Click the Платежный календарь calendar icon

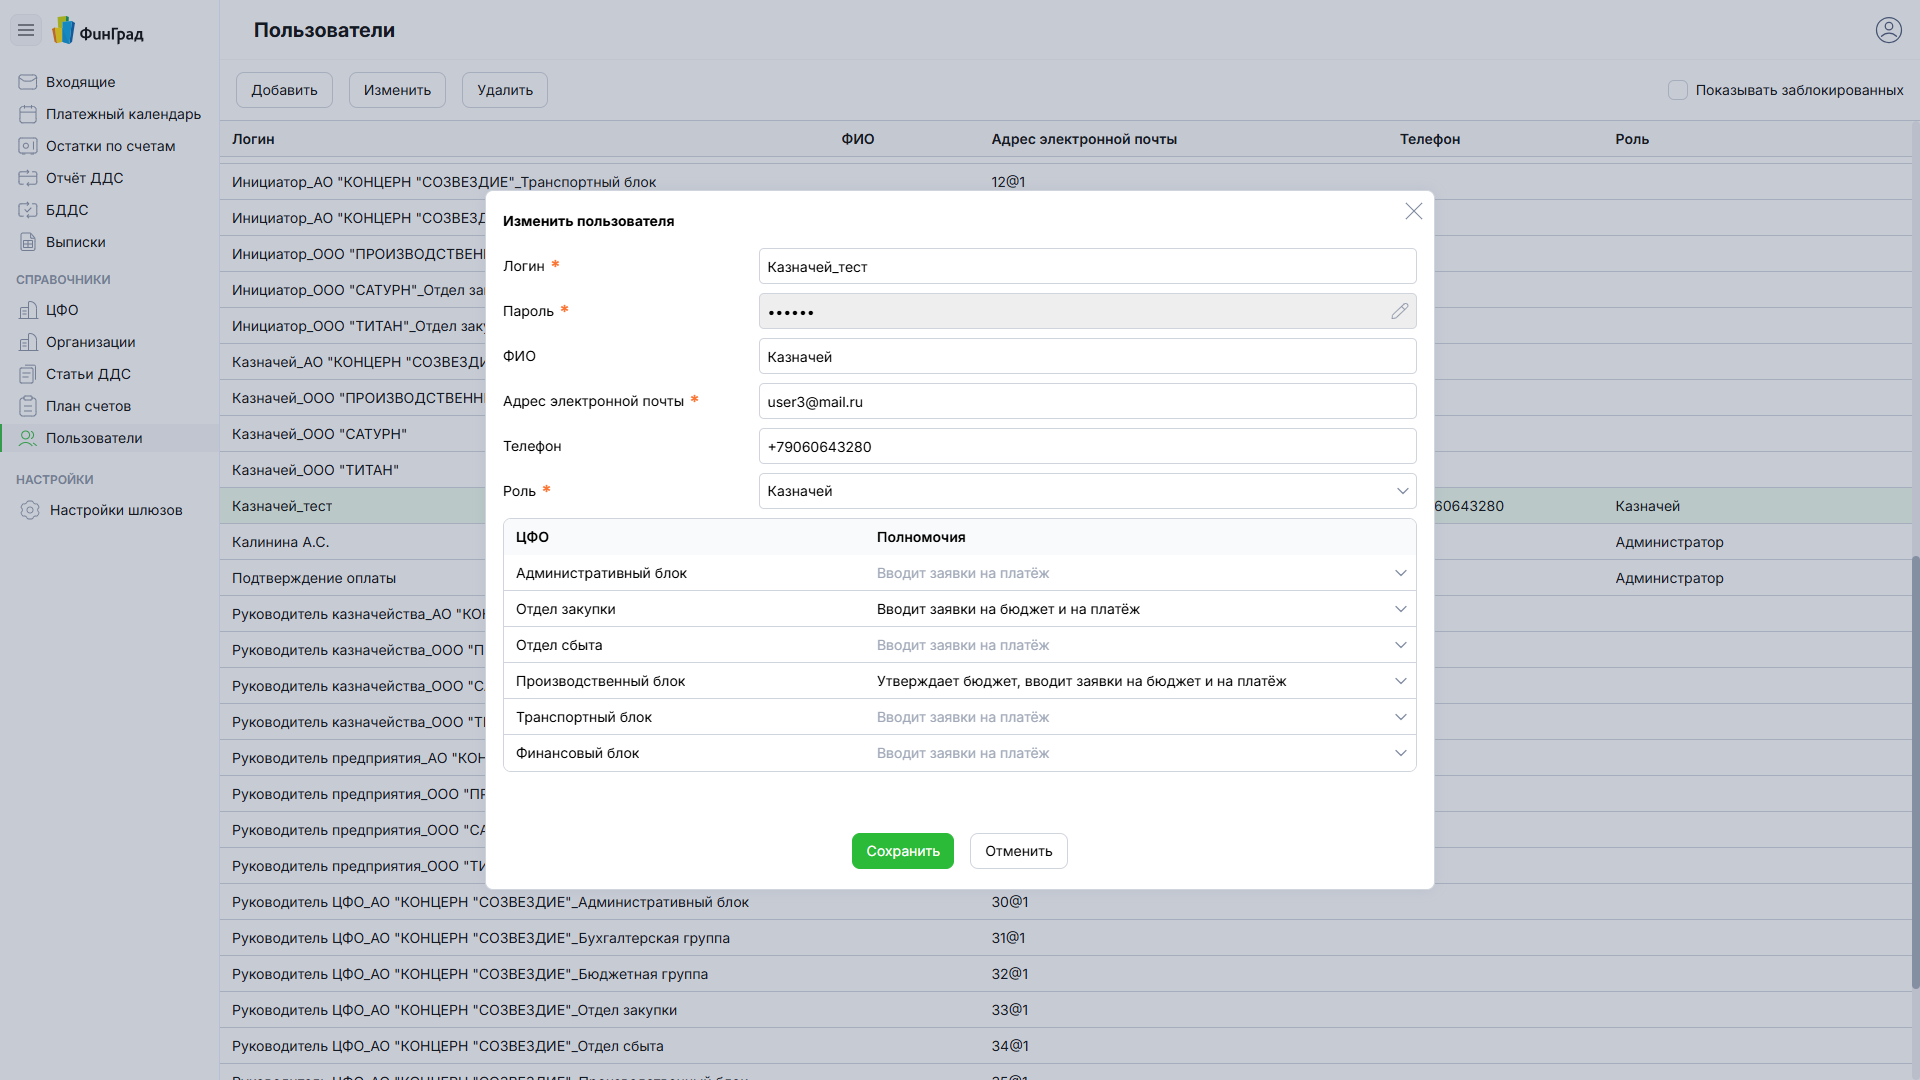point(28,114)
